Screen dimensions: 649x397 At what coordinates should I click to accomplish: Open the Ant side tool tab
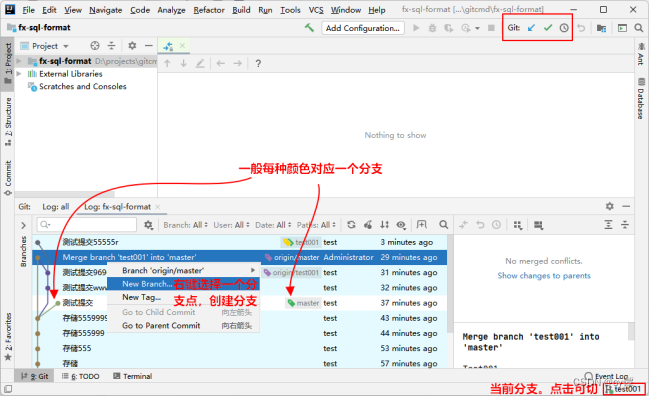tap(641, 53)
